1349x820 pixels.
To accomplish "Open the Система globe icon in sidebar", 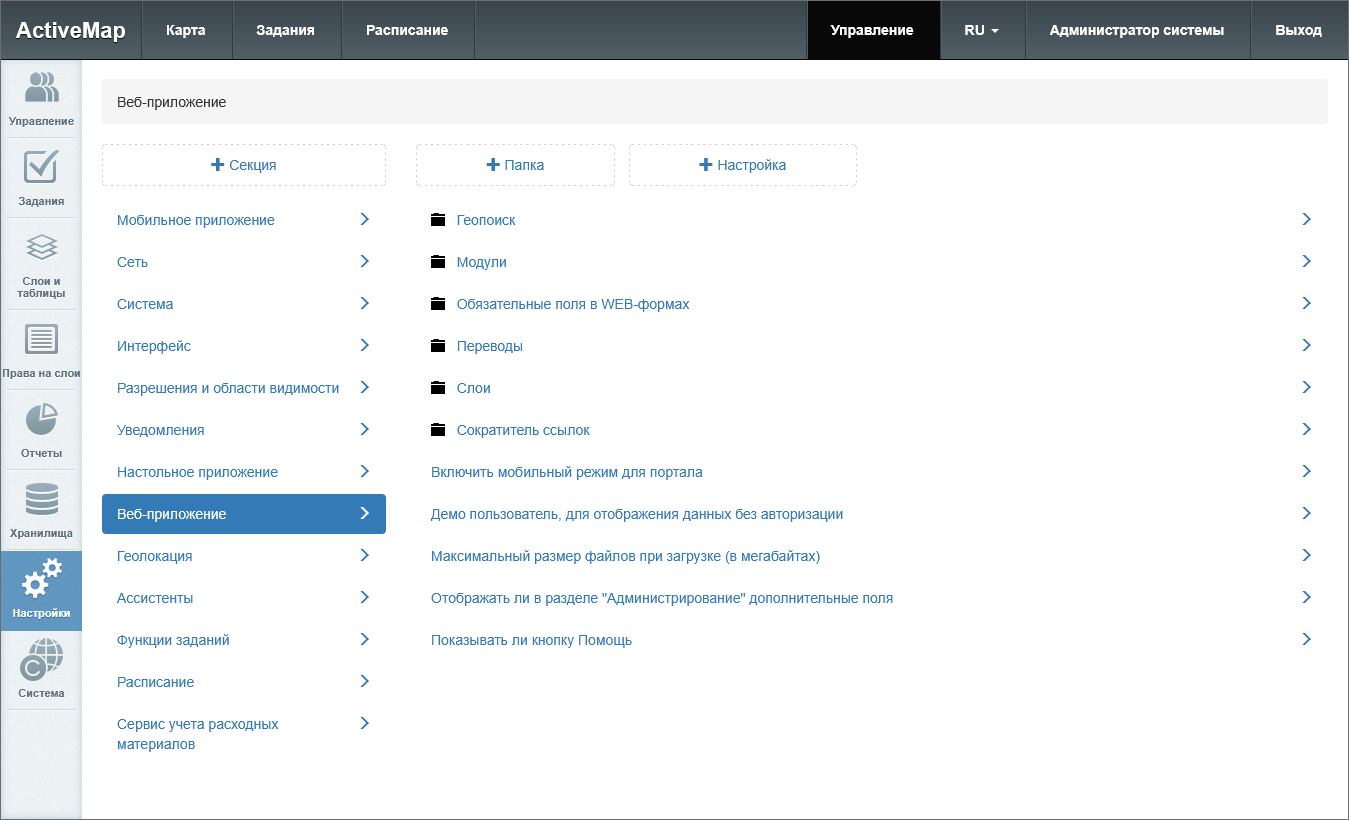I will (x=41, y=660).
